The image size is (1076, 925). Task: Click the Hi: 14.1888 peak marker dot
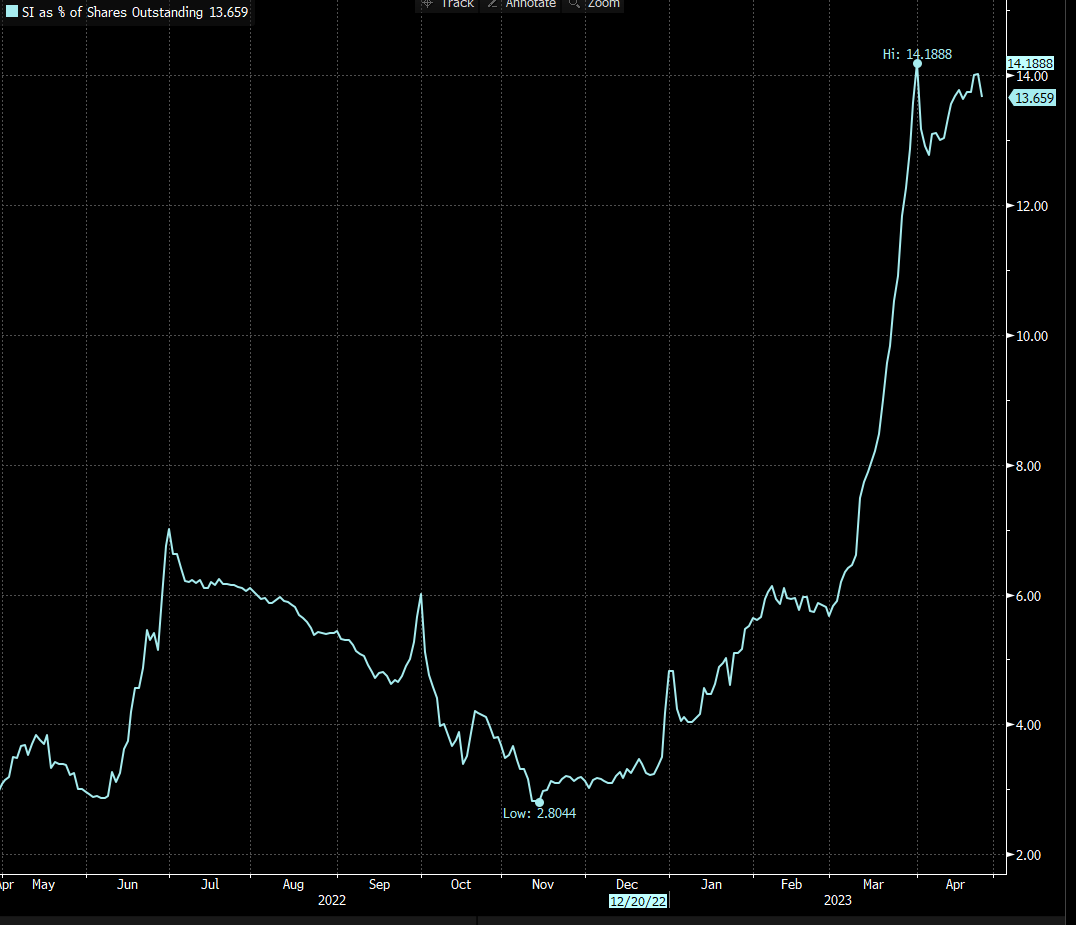[x=917, y=65]
